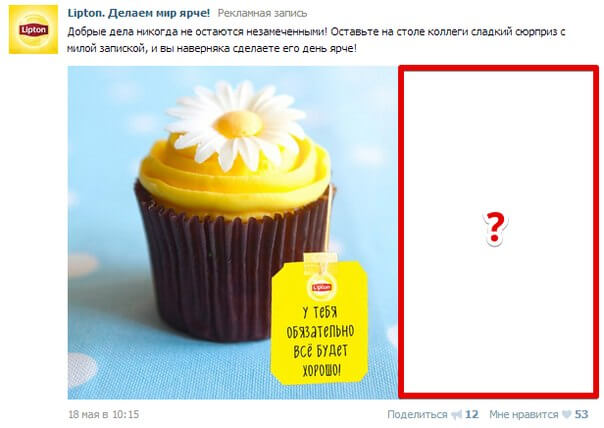Viewport: 604px width, 428px height.
Task: Click the "Рекламная запись" label
Action: click(262, 13)
